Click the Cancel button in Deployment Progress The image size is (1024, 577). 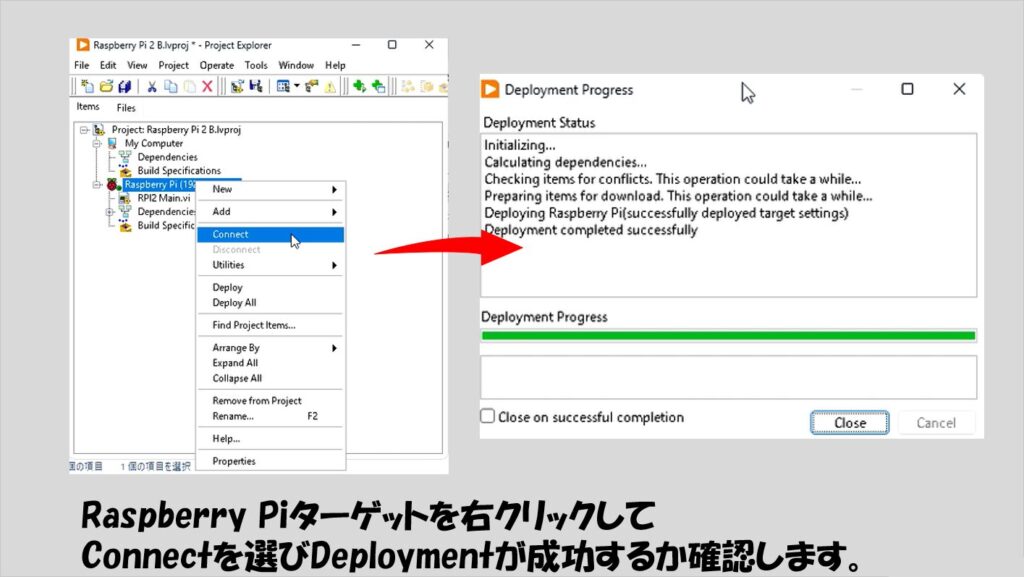[936, 423]
